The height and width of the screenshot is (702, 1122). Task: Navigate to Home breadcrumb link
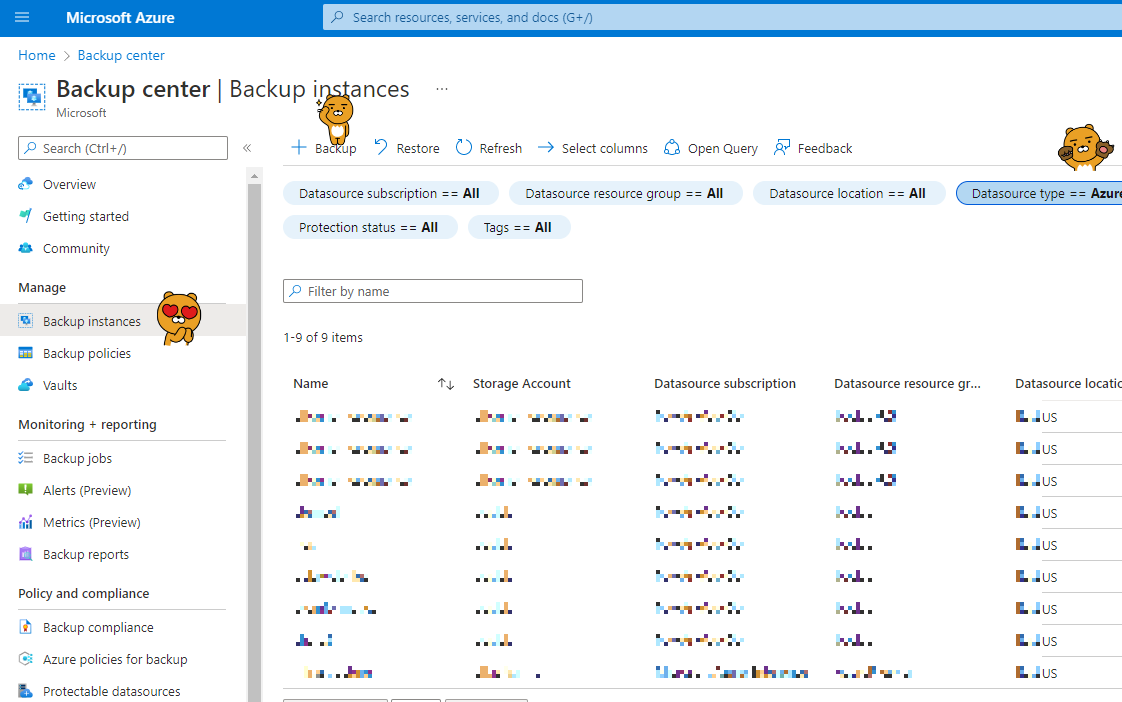coord(36,55)
